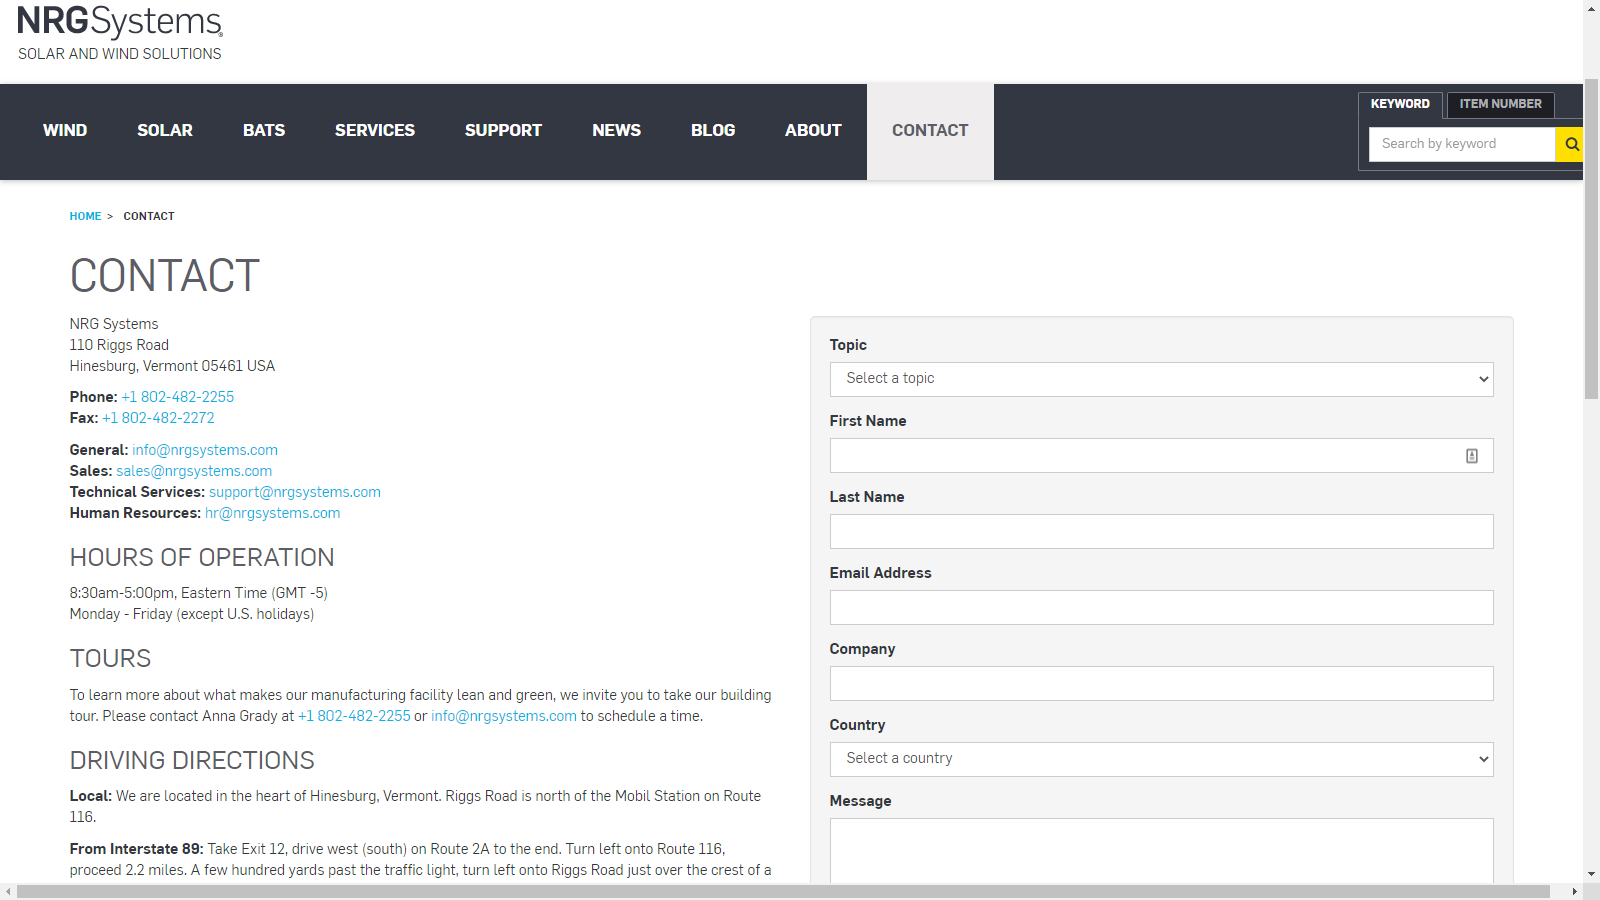Open the Select a topic dropdown

click(x=1161, y=379)
